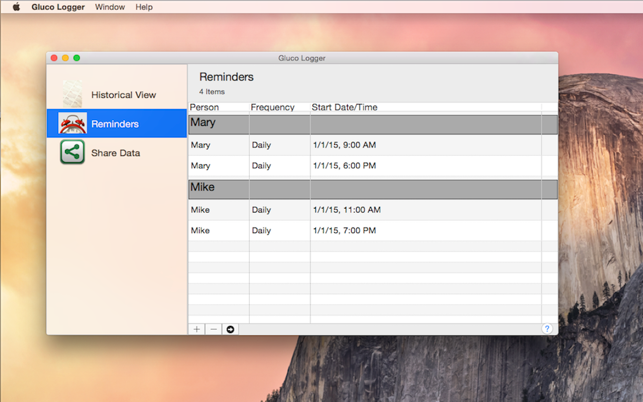Add a reminder with the plus button
Screen dimensions: 643x402
[197, 329]
